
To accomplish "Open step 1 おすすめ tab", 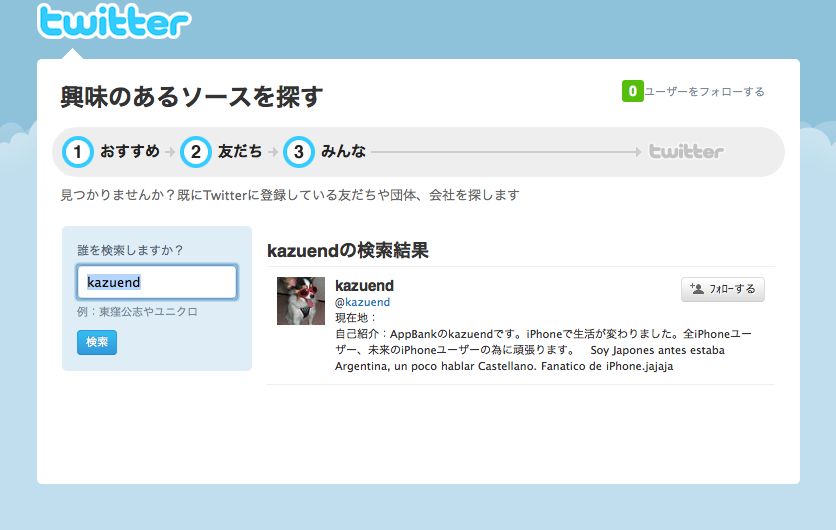I will point(111,151).
